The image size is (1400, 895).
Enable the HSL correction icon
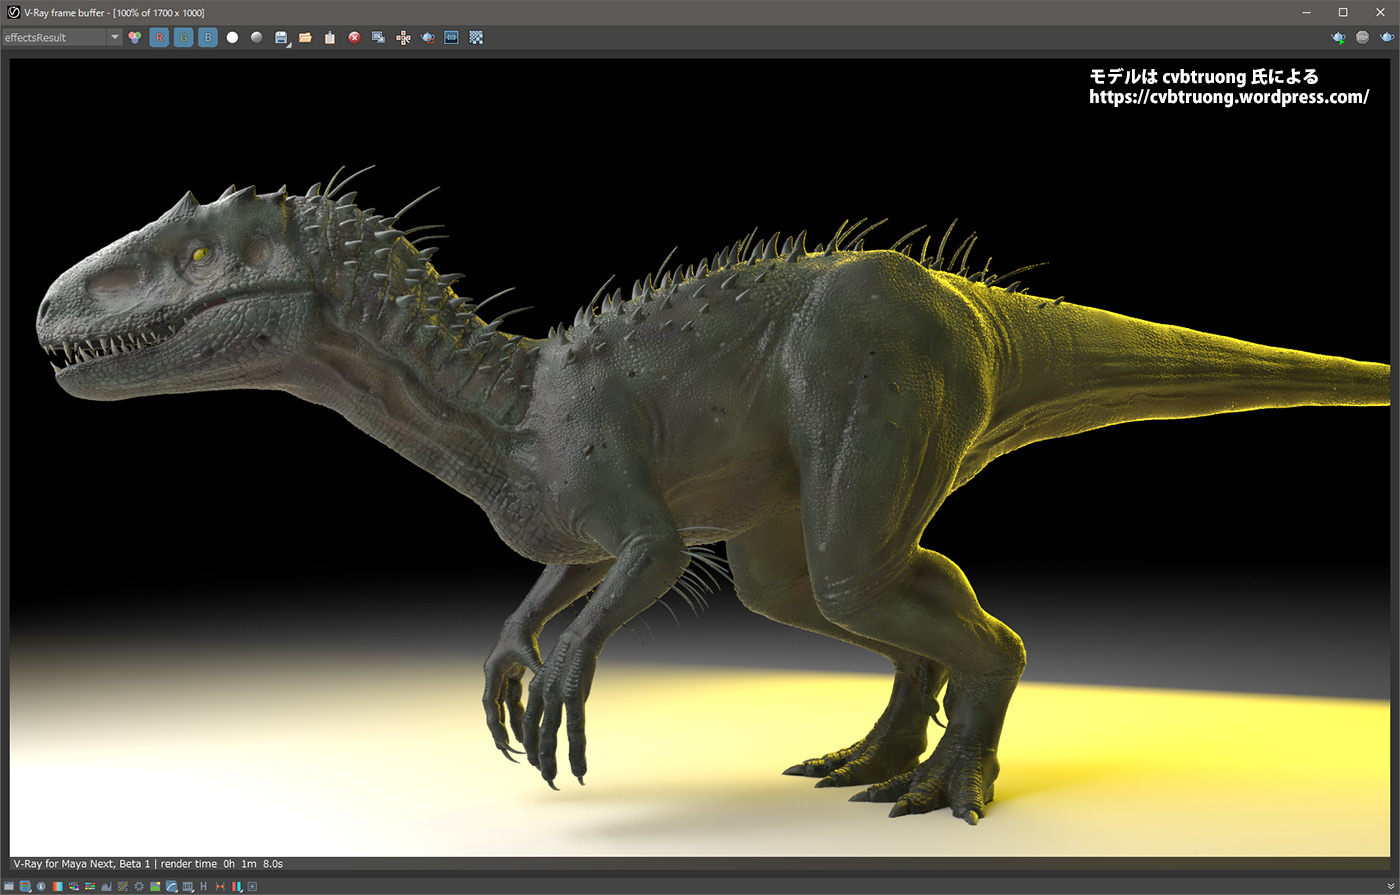[x=74, y=886]
